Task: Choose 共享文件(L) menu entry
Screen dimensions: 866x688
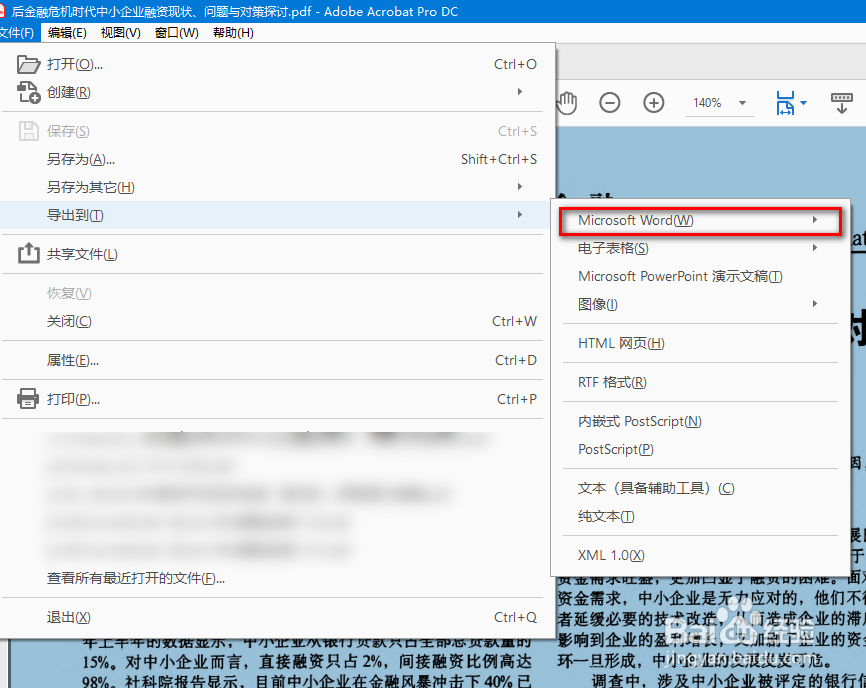Action: click(276, 254)
